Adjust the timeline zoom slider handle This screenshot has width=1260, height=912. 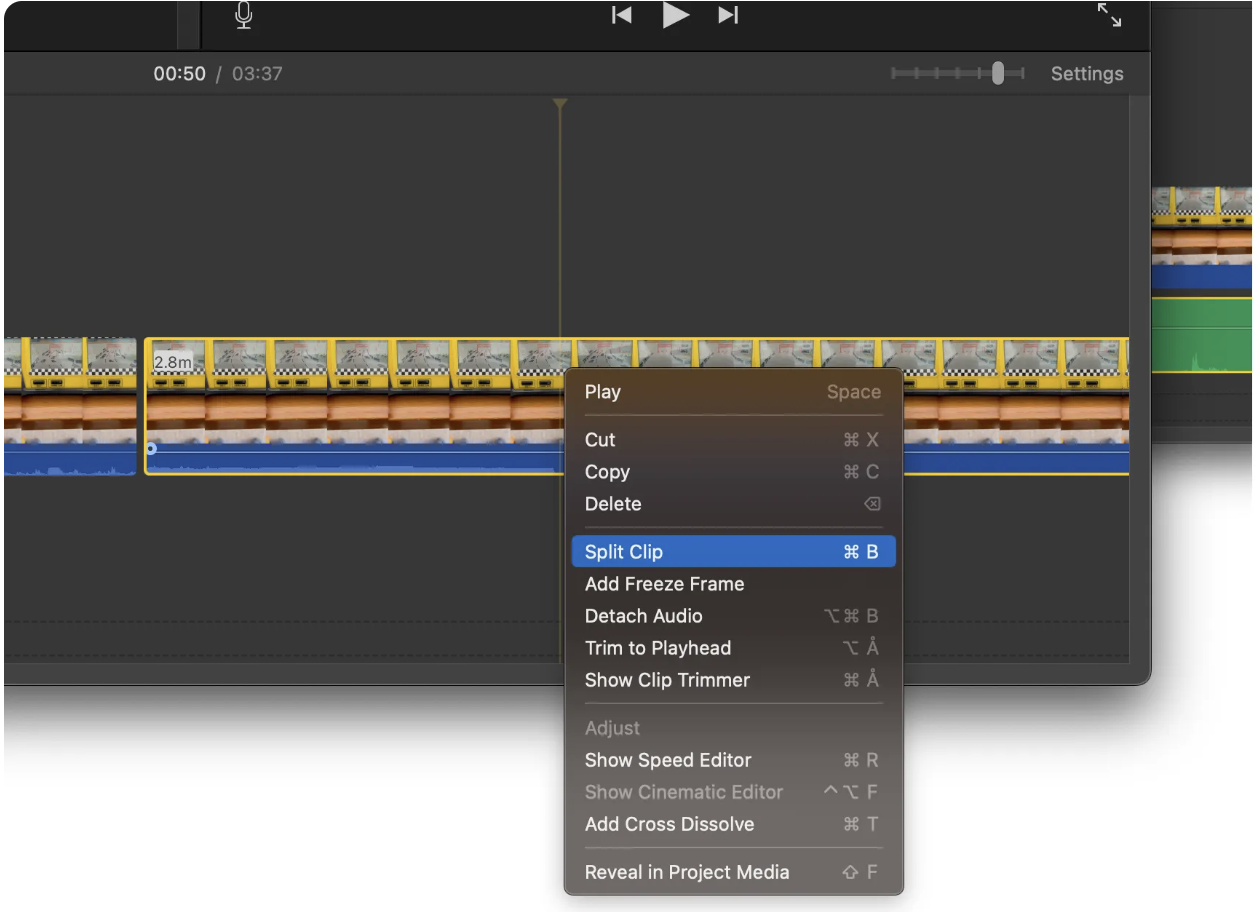pyautogui.click(x=997, y=73)
